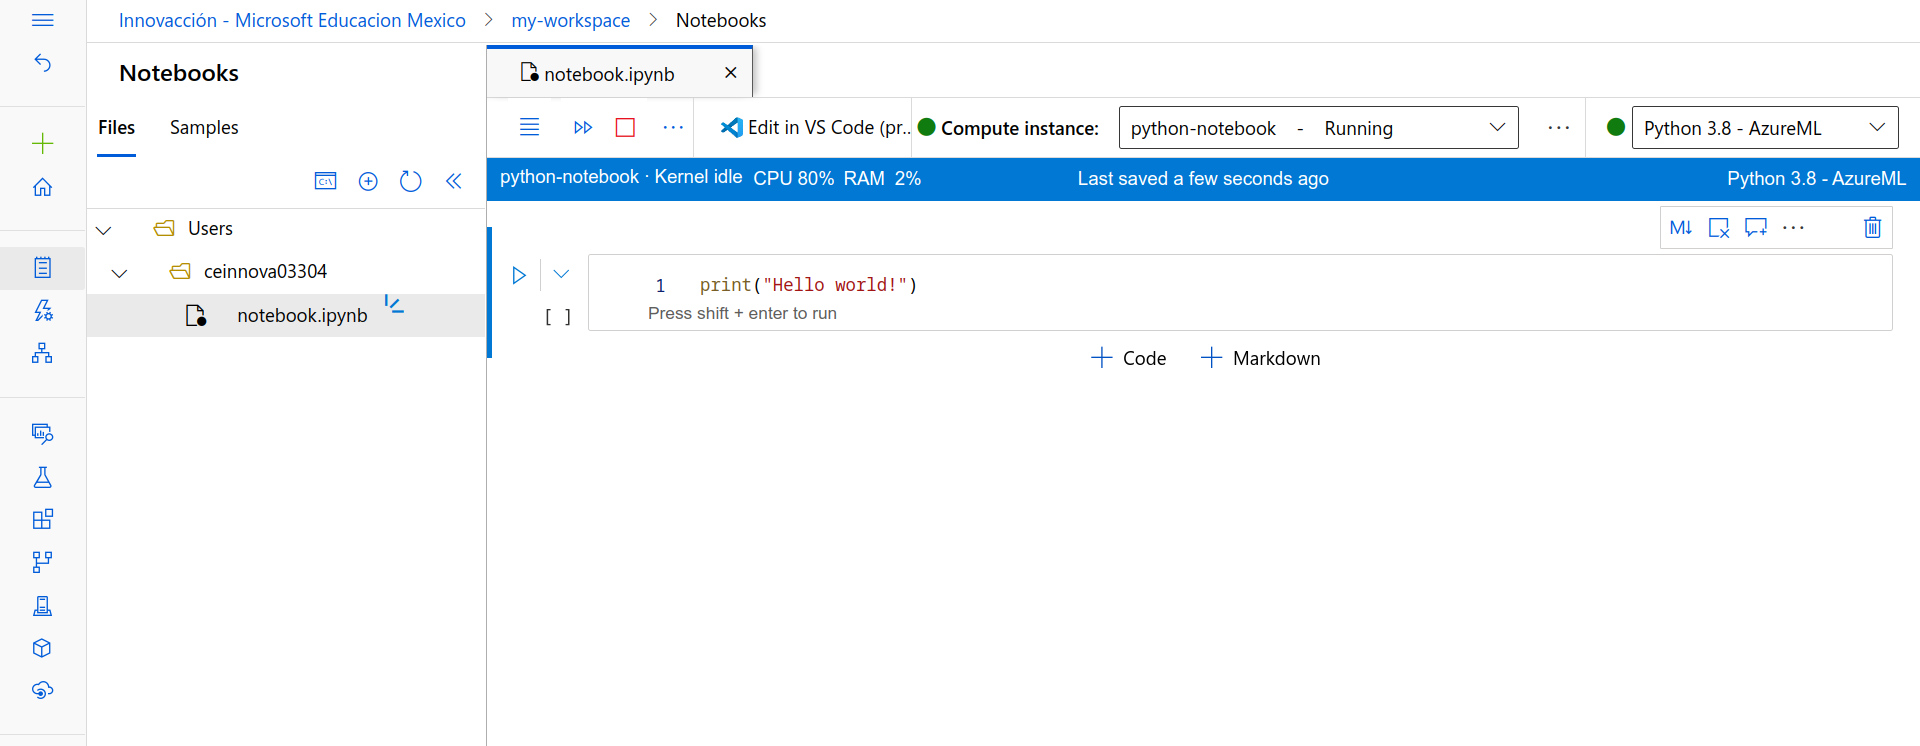Collapse the ceinnova03304 folder chevron
The height and width of the screenshot is (746, 1920).
119,273
